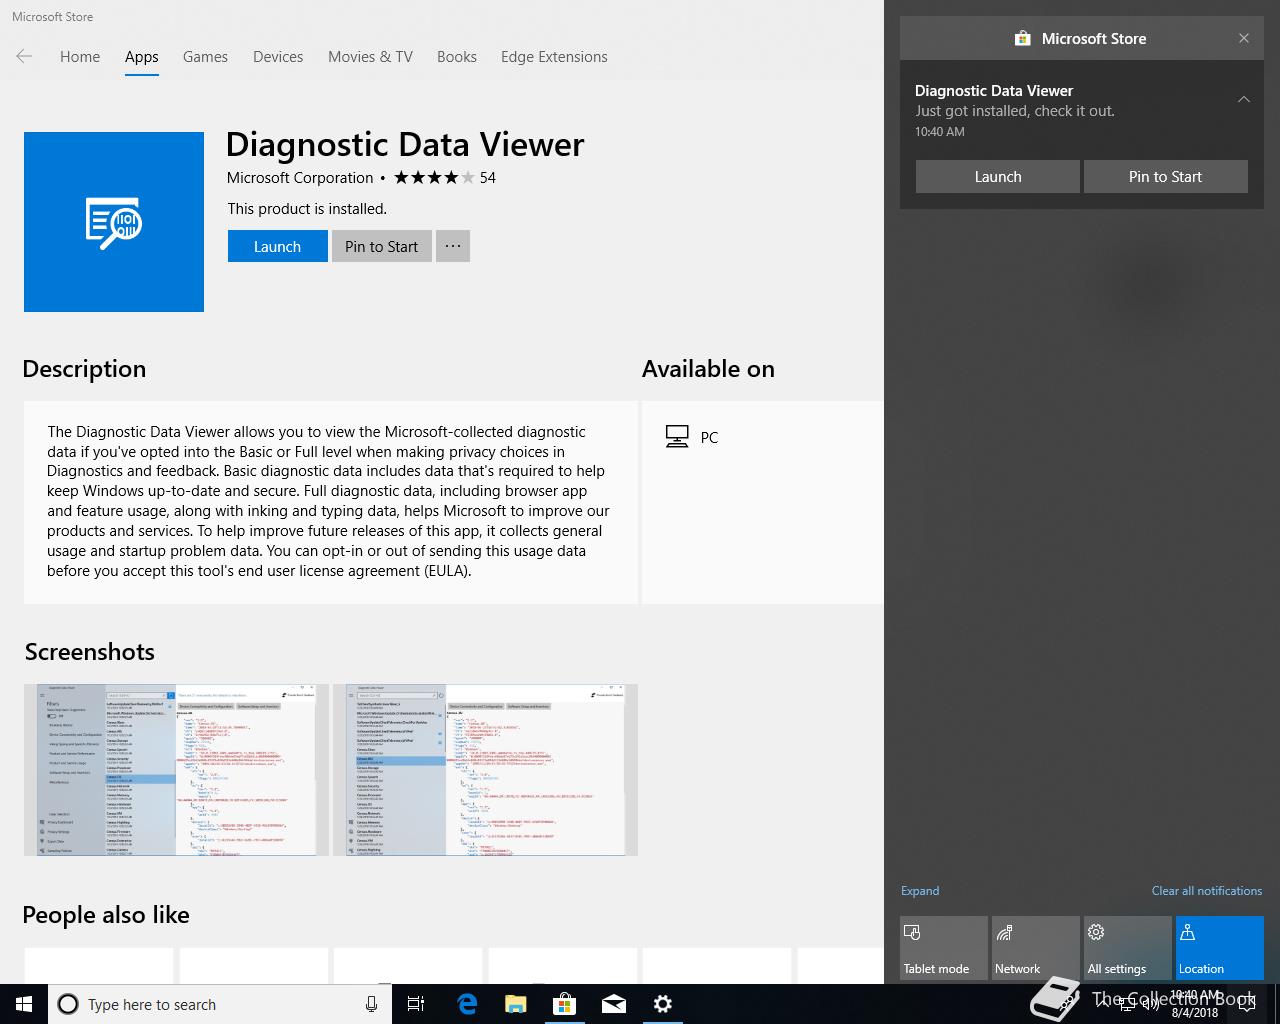The width and height of the screenshot is (1280, 1024).
Task: Open the Mail app from the taskbar
Action: pos(614,1004)
